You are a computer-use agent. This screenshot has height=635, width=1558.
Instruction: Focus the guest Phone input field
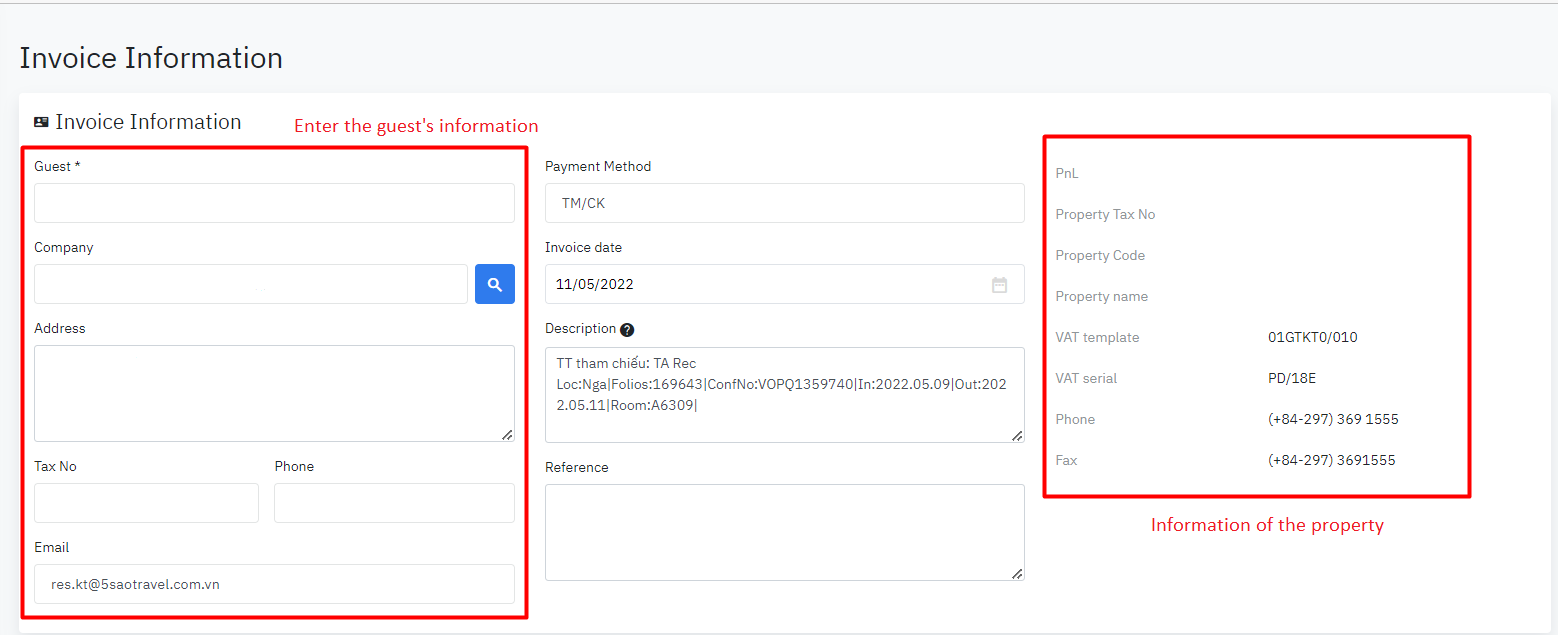tap(394, 503)
